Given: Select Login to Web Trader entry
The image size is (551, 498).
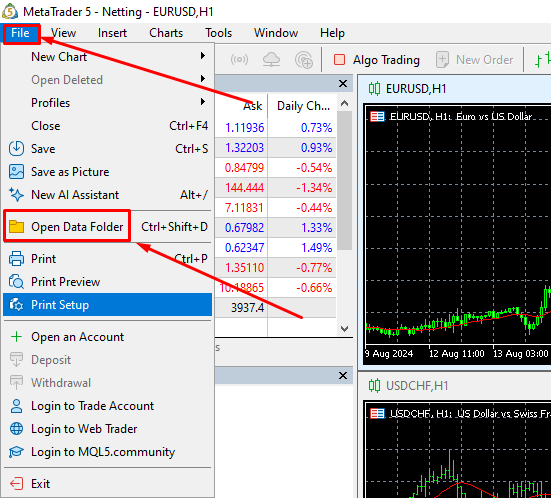Looking at the screenshot, I should click(107, 429).
